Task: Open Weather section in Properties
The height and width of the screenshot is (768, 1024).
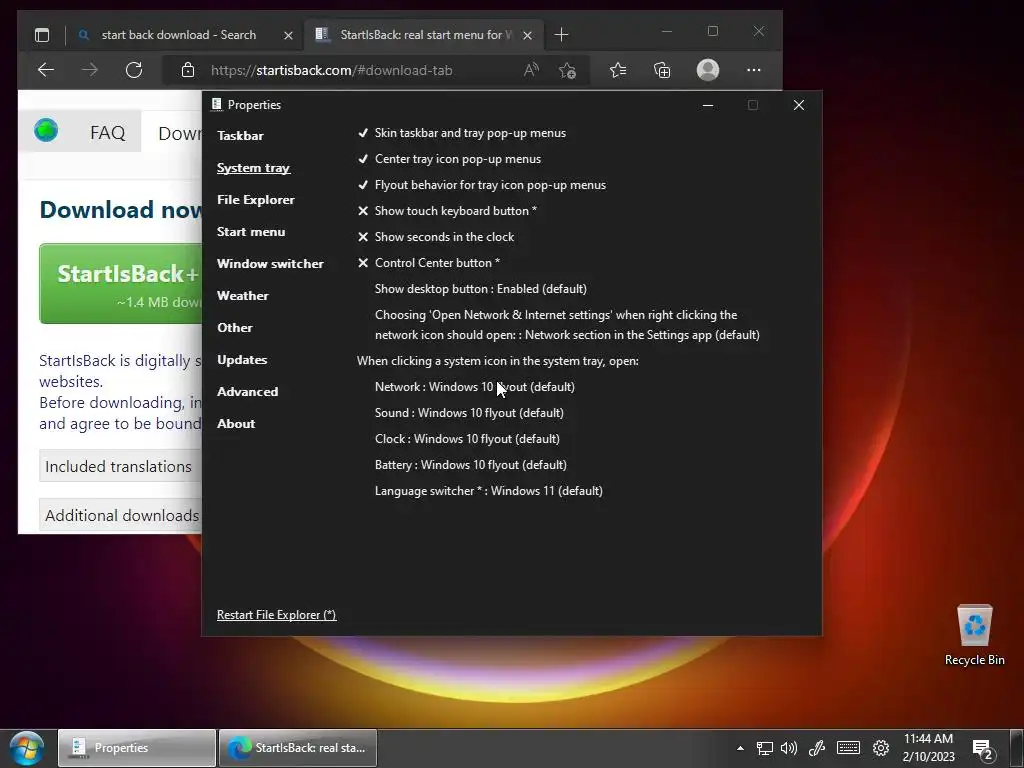Action: [242, 296]
